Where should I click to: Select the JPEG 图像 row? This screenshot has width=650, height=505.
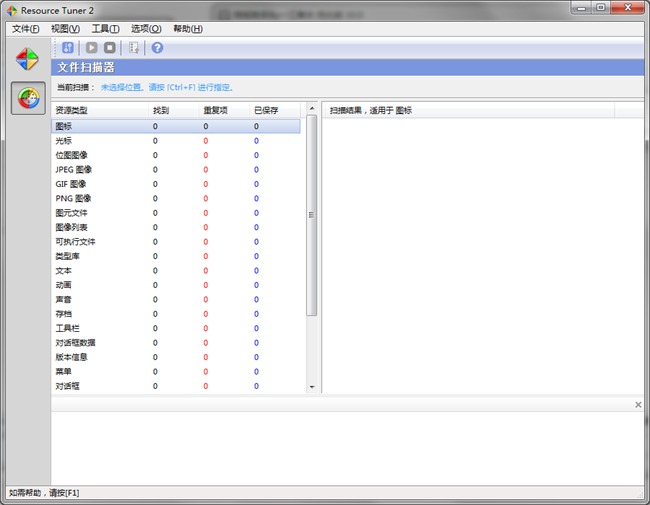tap(73, 170)
